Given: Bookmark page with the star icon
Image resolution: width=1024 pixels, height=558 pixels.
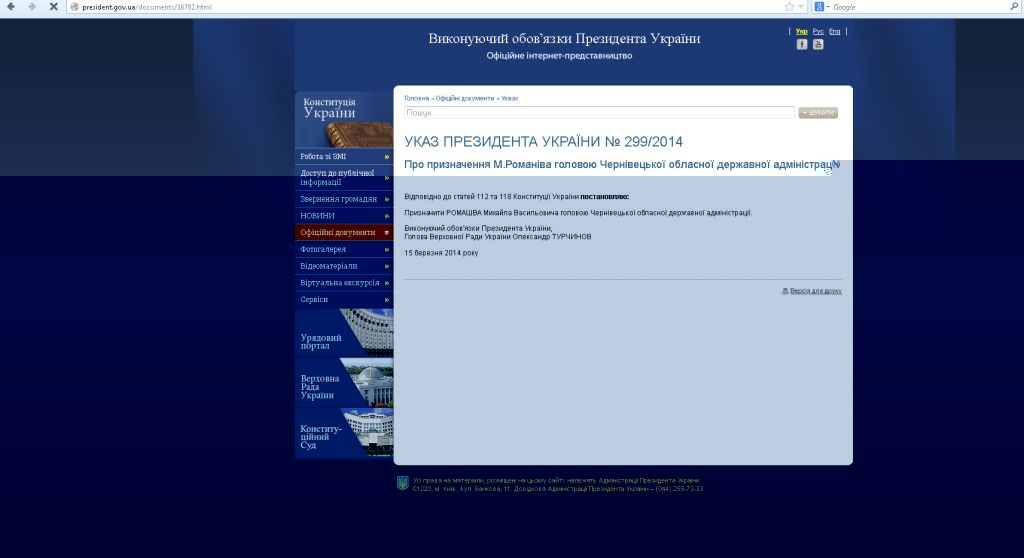Looking at the screenshot, I should (x=789, y=7).
